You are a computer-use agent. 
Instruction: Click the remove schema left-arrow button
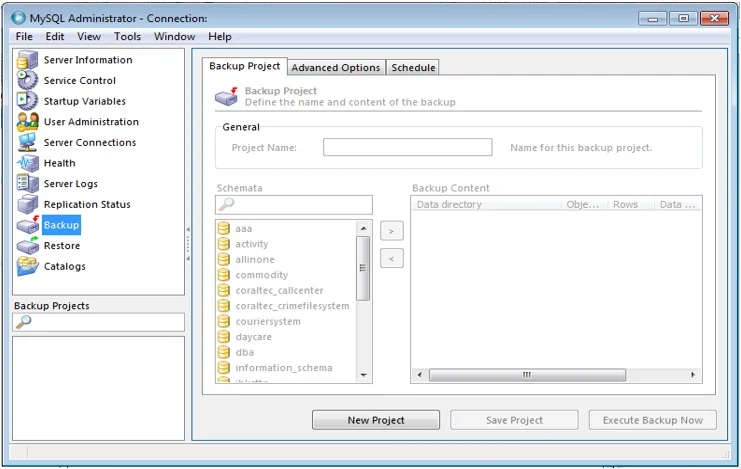(391, 259)
